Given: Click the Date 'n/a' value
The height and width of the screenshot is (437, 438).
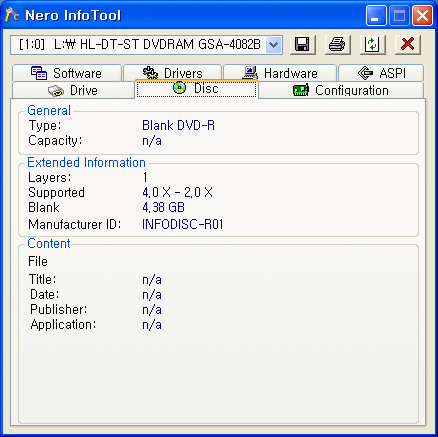Looking at the screenshot, I should pyautogui.click(x=152, y=295).
